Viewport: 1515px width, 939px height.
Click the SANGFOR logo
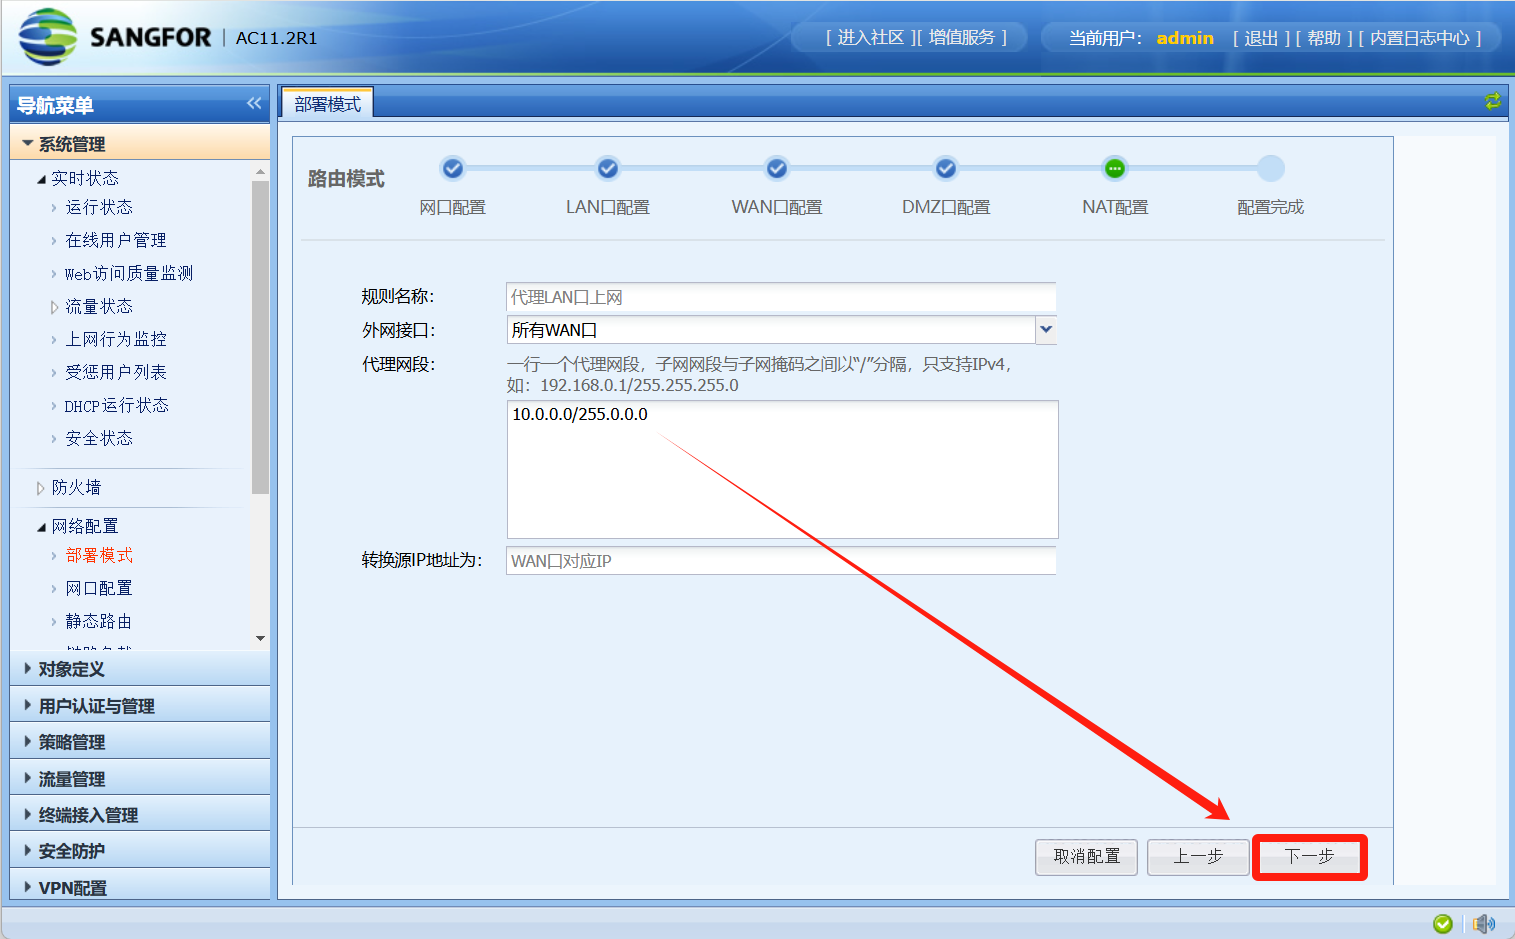pyautogui.click(x=115, y=37)
